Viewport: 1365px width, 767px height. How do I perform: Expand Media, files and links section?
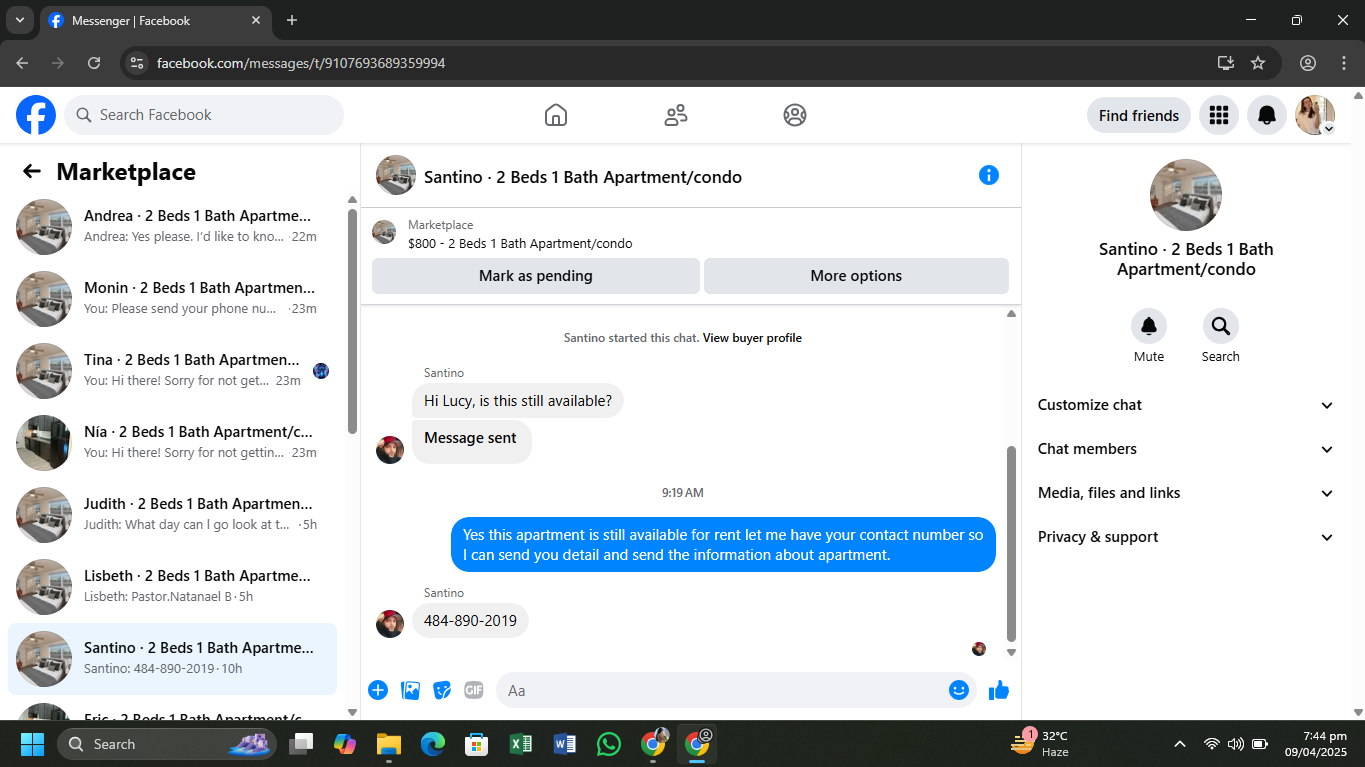click(x=1186, y=493)
